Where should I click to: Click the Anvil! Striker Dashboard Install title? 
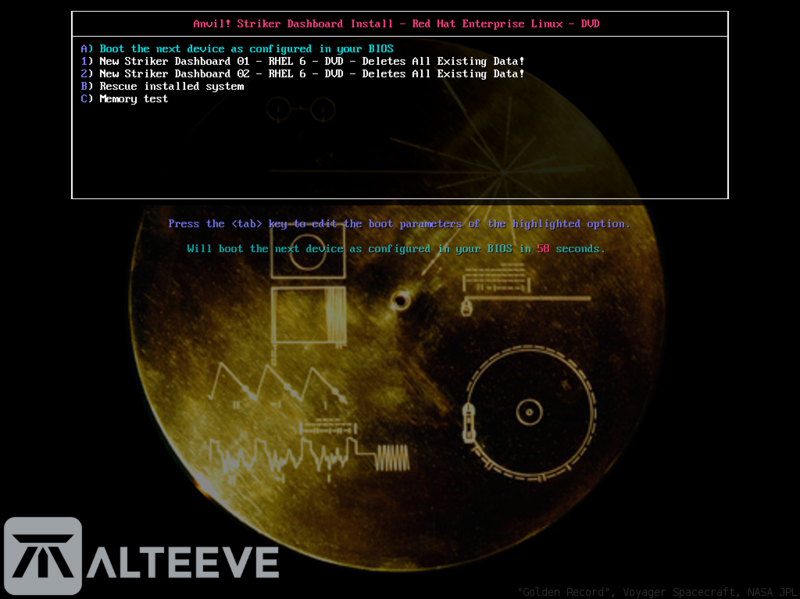coord(396,24)
